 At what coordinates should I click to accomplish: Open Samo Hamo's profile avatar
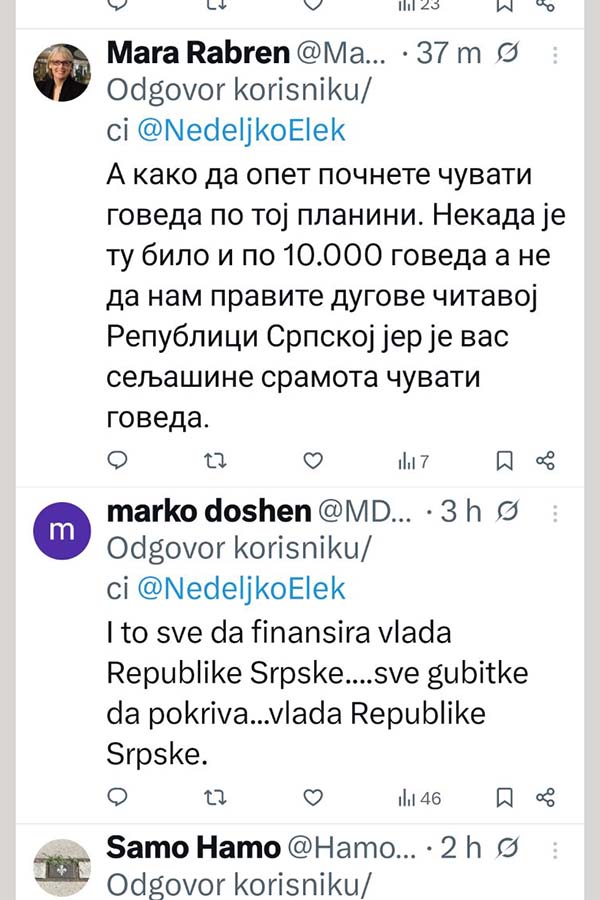pyautogui.click(x=62, y=867)
